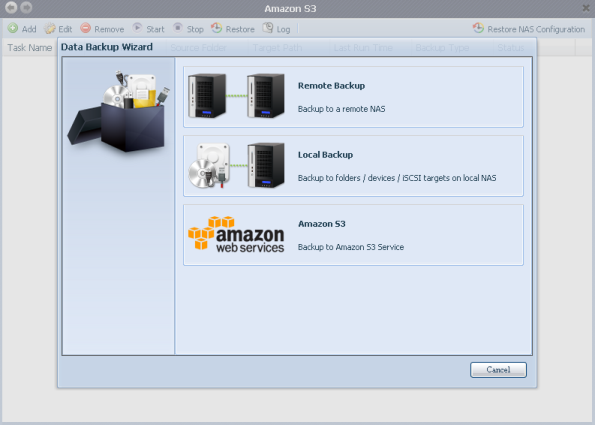The height and width of the screenshot is (425, 595).
Task: Click the green Add task icon
Action: pos(13,28)
